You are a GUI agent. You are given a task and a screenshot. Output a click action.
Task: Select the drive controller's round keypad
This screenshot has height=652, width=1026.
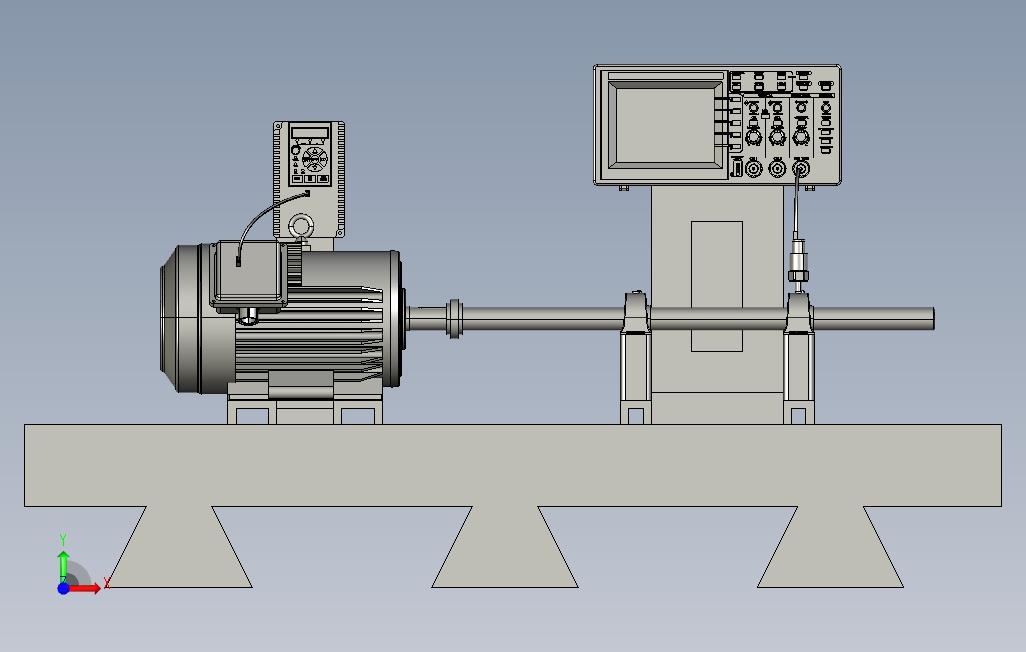[x=315, y=158]
